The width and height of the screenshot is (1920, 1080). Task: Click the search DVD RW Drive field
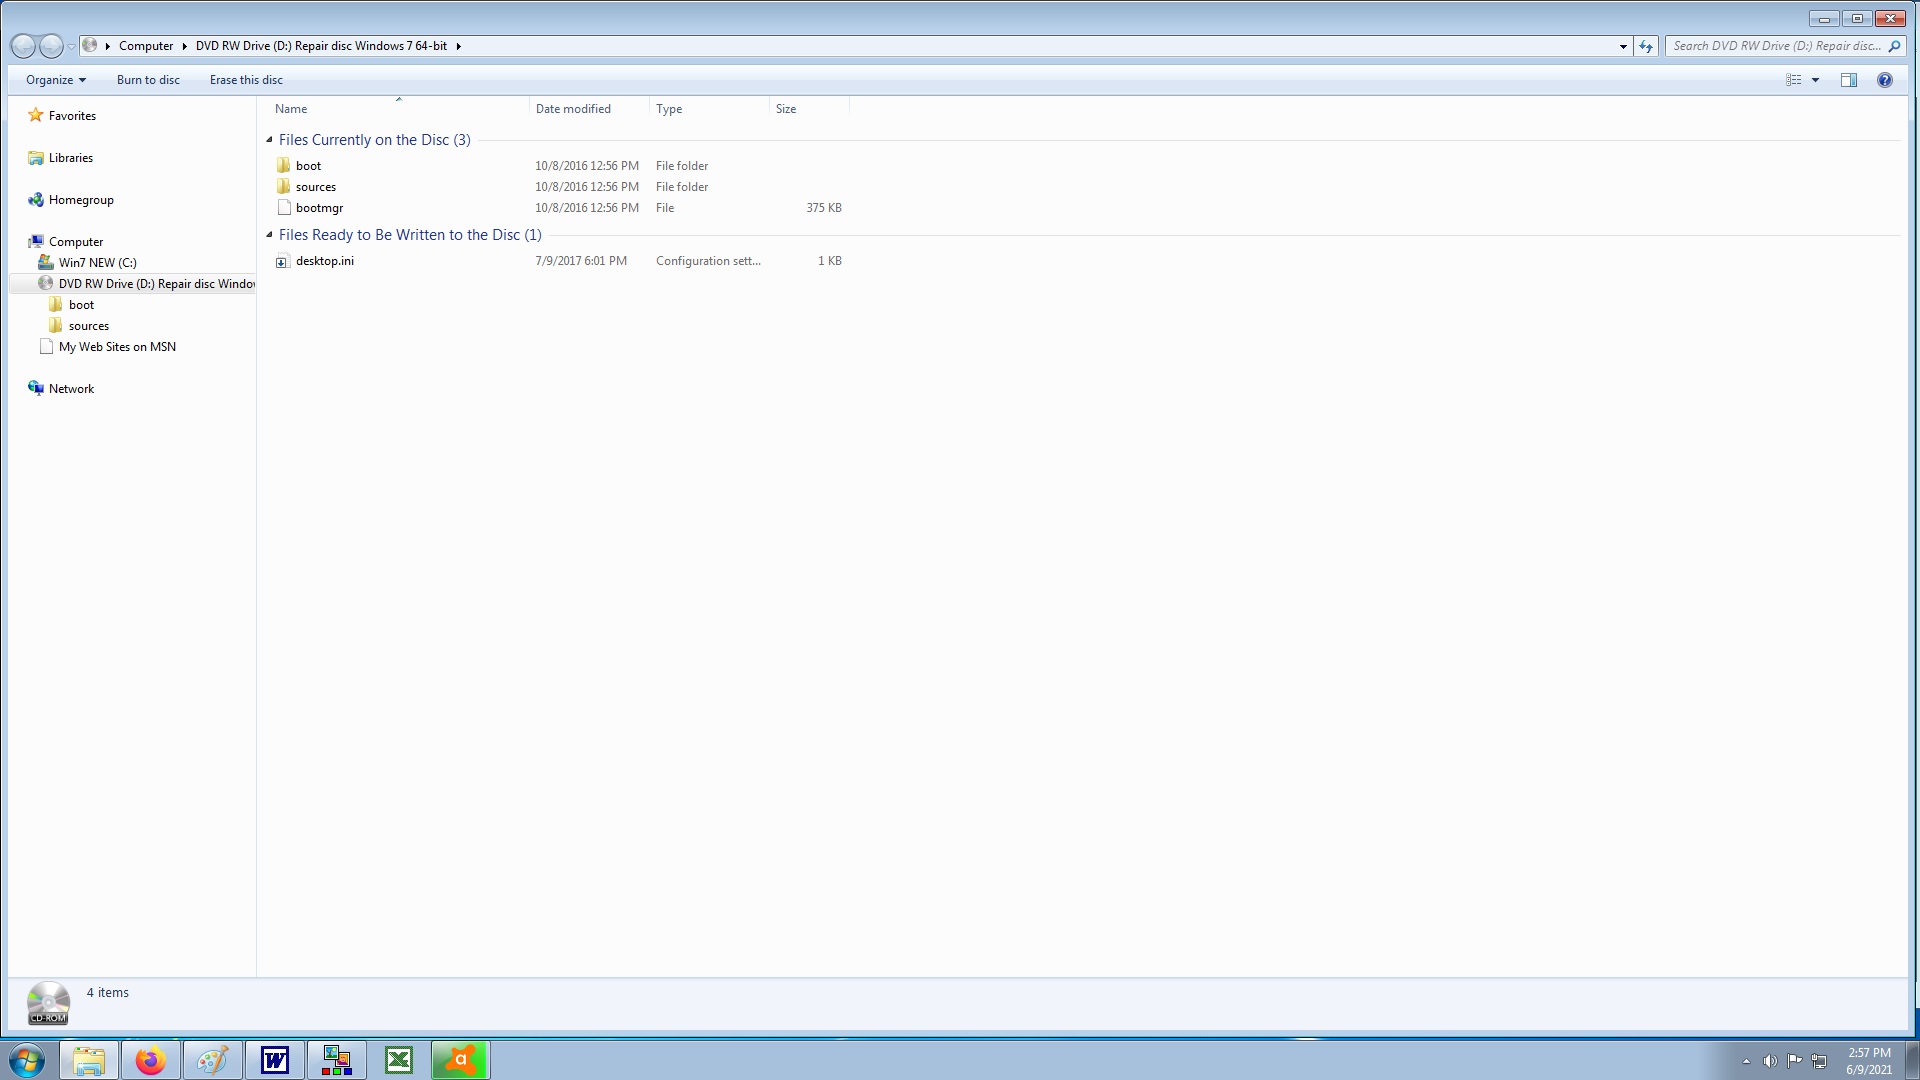(x=1775, y=46)
